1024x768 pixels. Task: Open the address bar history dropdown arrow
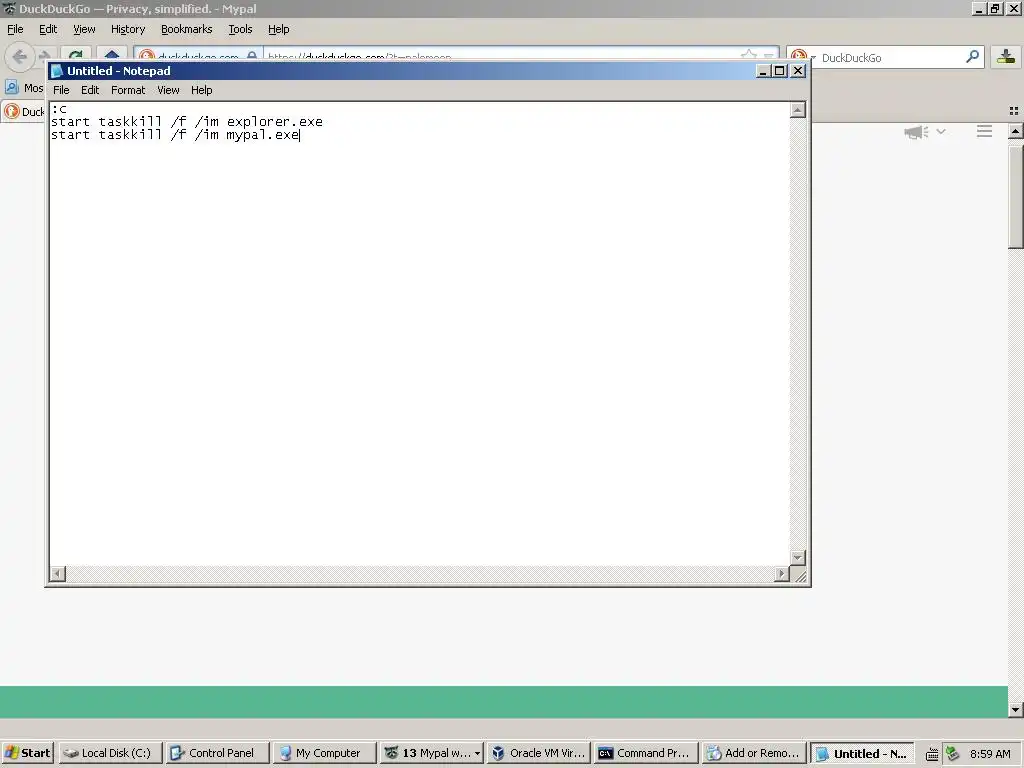[x=769, y=55]
